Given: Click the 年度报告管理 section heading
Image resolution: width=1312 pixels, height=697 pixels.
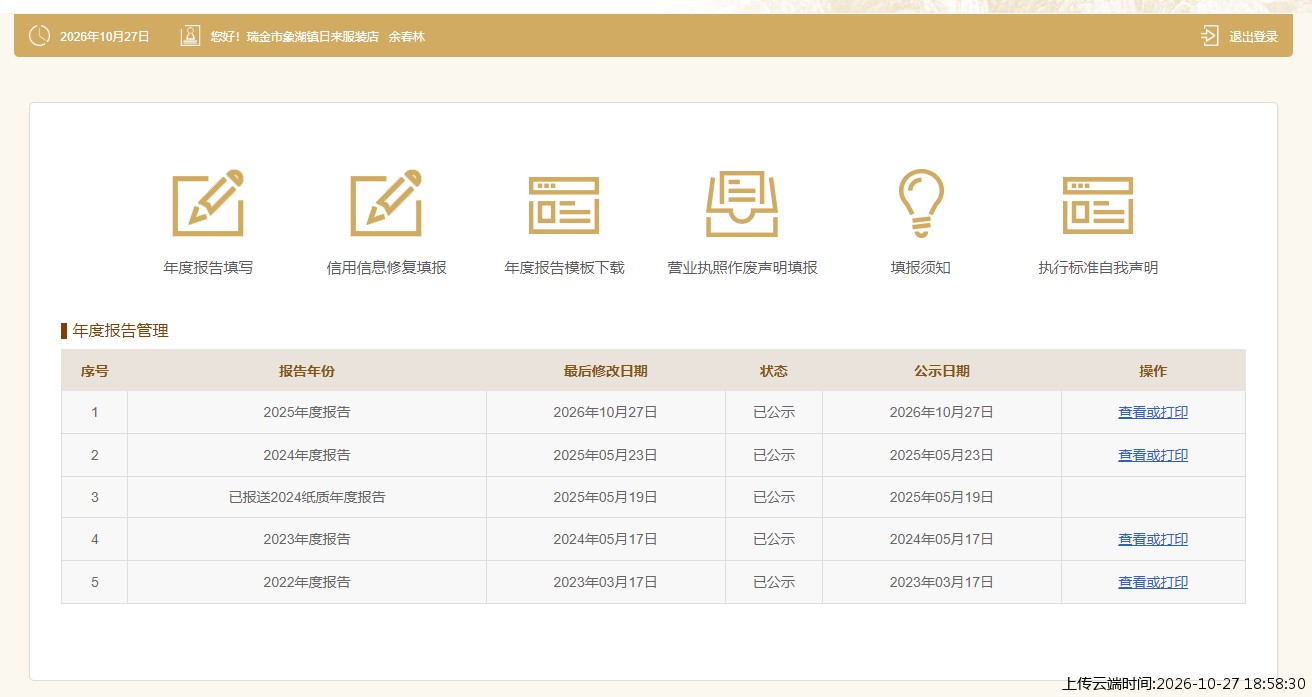Looking at the screenshot, I should (x=121, y=331).
